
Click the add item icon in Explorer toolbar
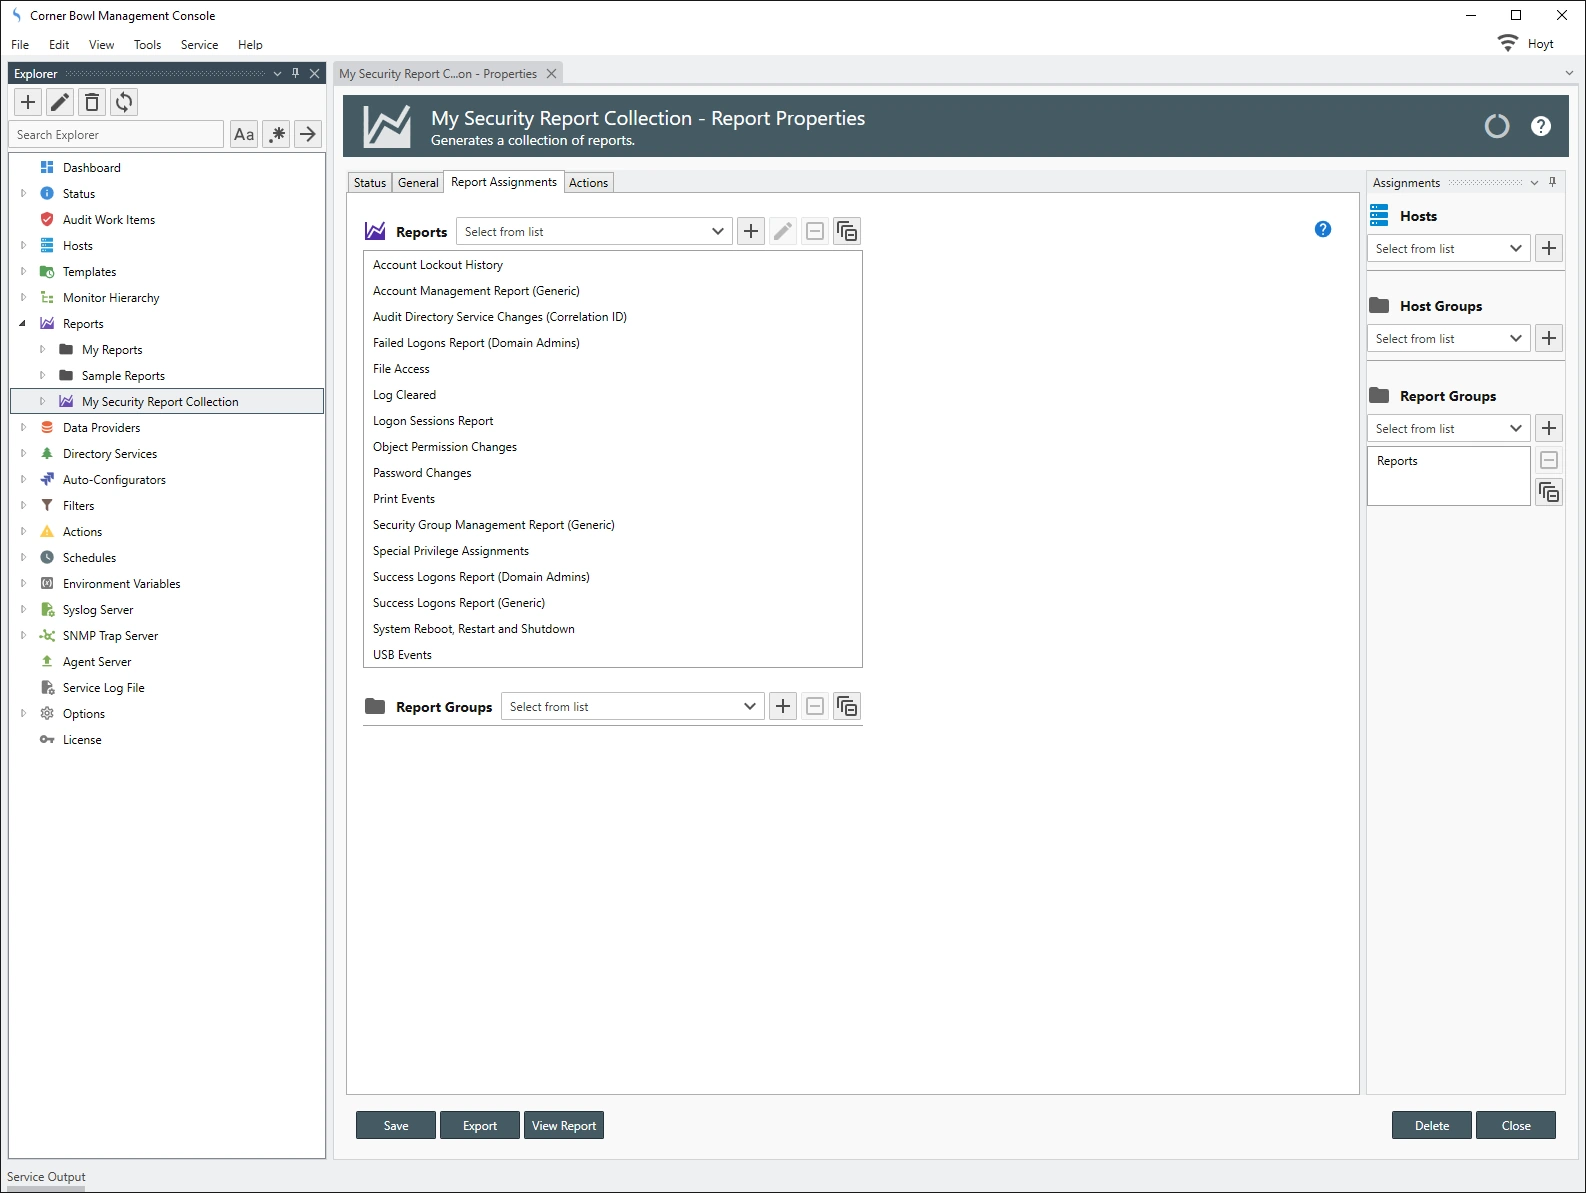click(28, 102)
